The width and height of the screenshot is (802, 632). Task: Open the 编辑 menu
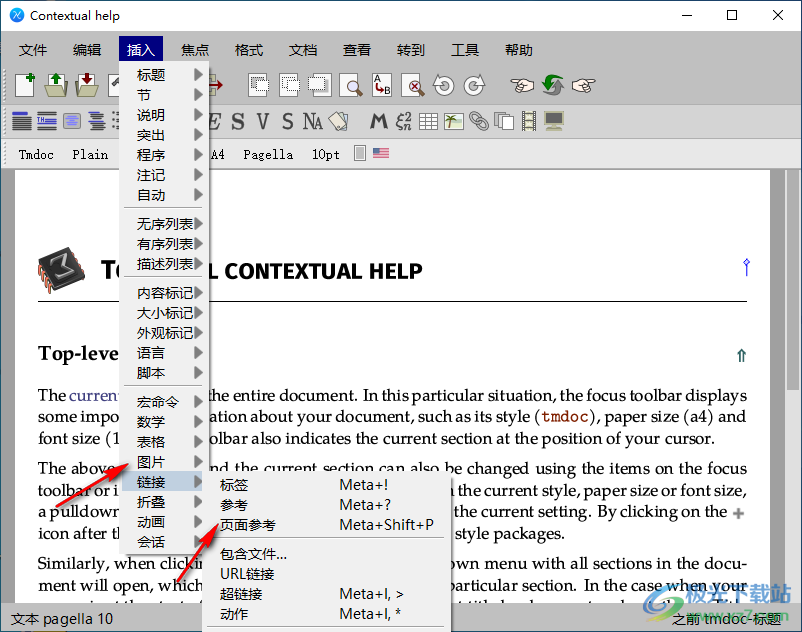[x=87, y=50]
